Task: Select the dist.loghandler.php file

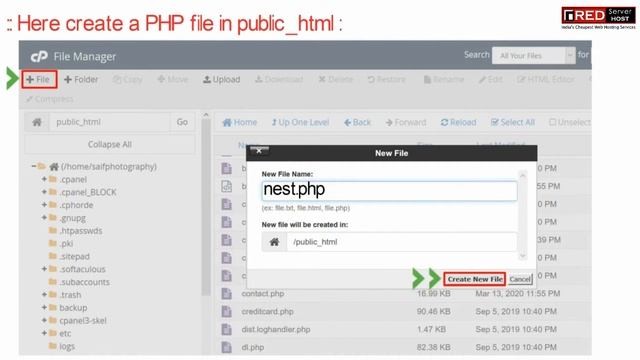Action: pos(276,329)
